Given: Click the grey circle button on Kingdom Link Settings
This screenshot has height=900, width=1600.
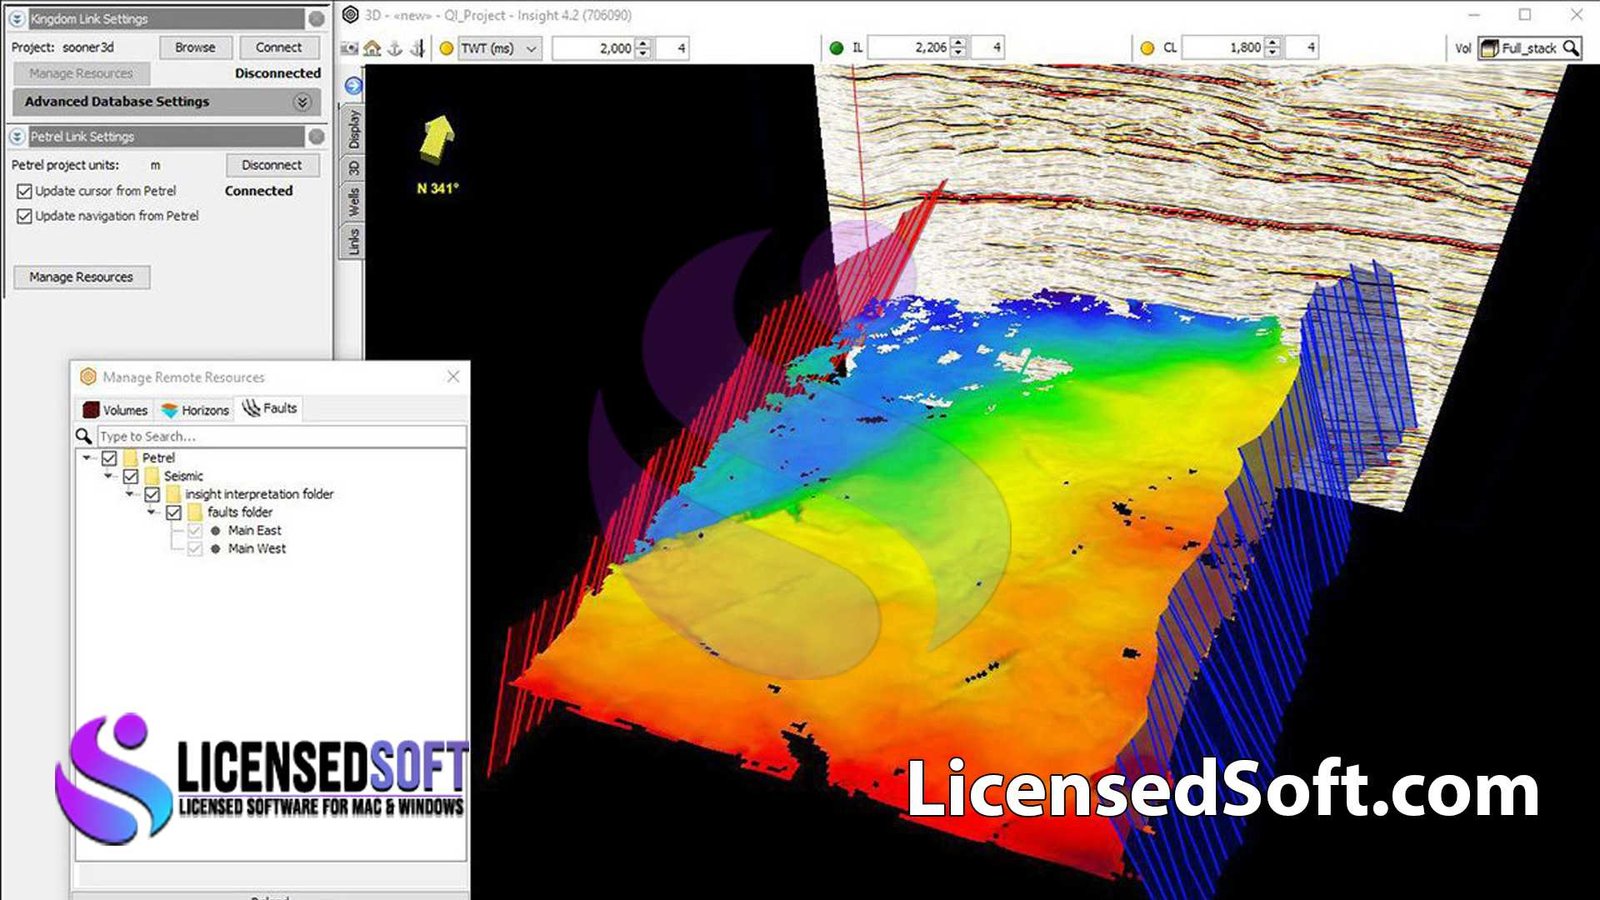Looking at the screenshot, I should coord(316,19).
